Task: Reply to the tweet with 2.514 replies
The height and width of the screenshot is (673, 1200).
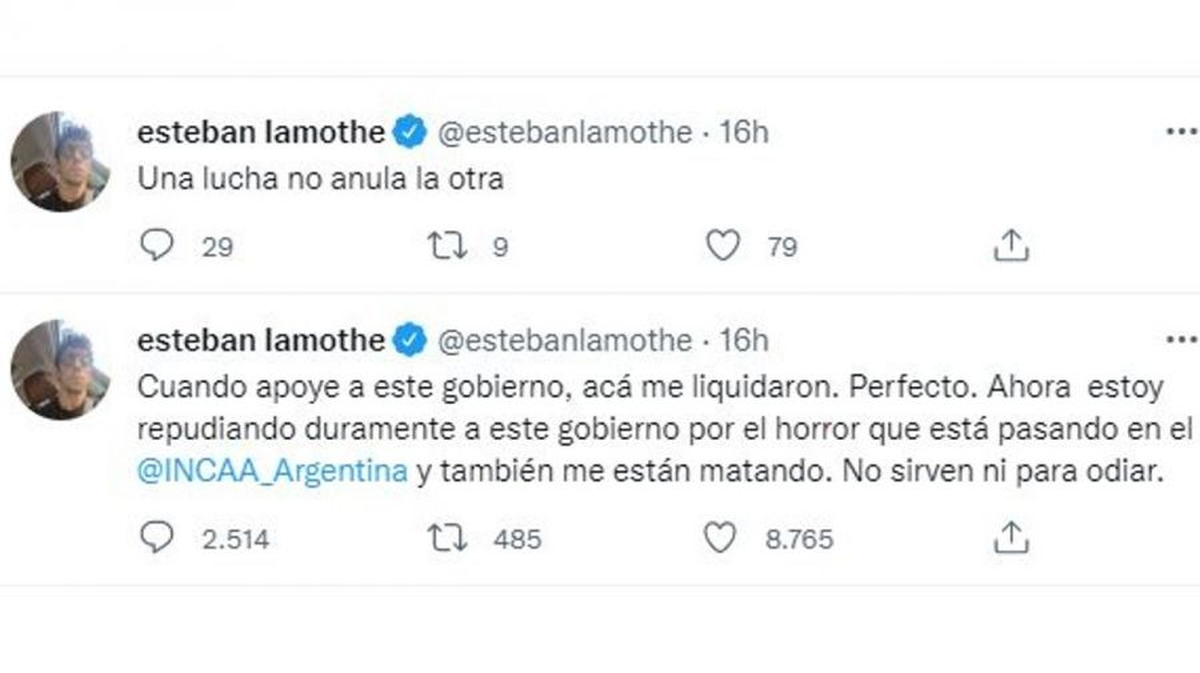Action: coord(156,539)
